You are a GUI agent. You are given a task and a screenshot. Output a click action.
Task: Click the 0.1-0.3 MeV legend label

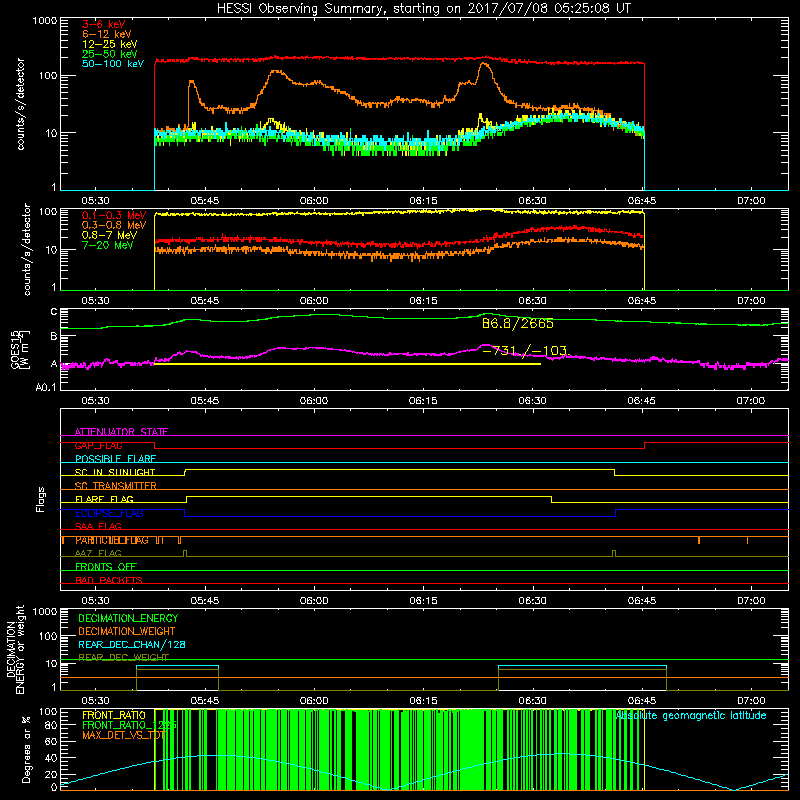point(114,215)
